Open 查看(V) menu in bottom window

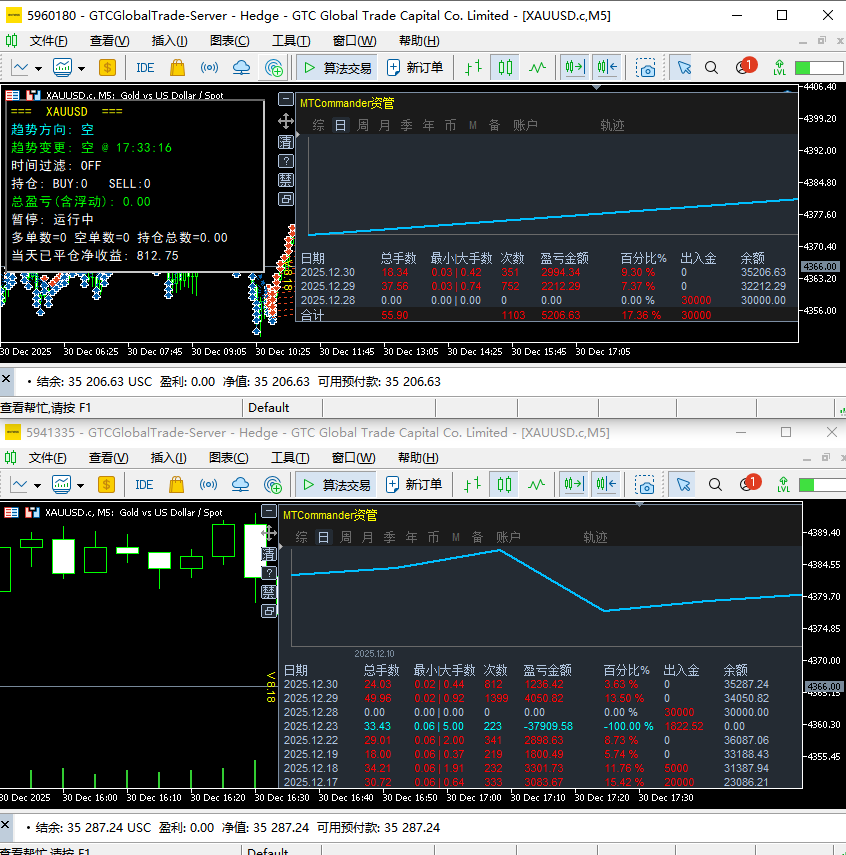pyautogui.click(x=109, y=458)
